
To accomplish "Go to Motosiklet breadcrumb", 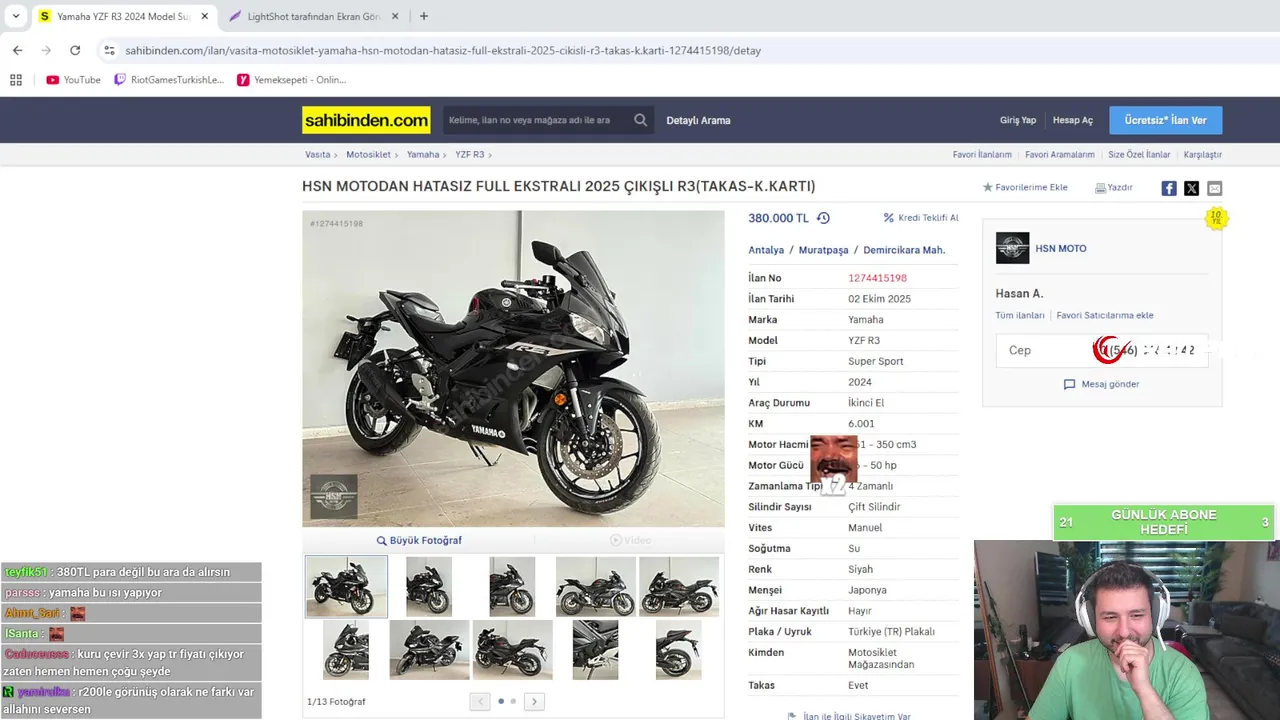I will pyautogui.click(x=368, y=155).
